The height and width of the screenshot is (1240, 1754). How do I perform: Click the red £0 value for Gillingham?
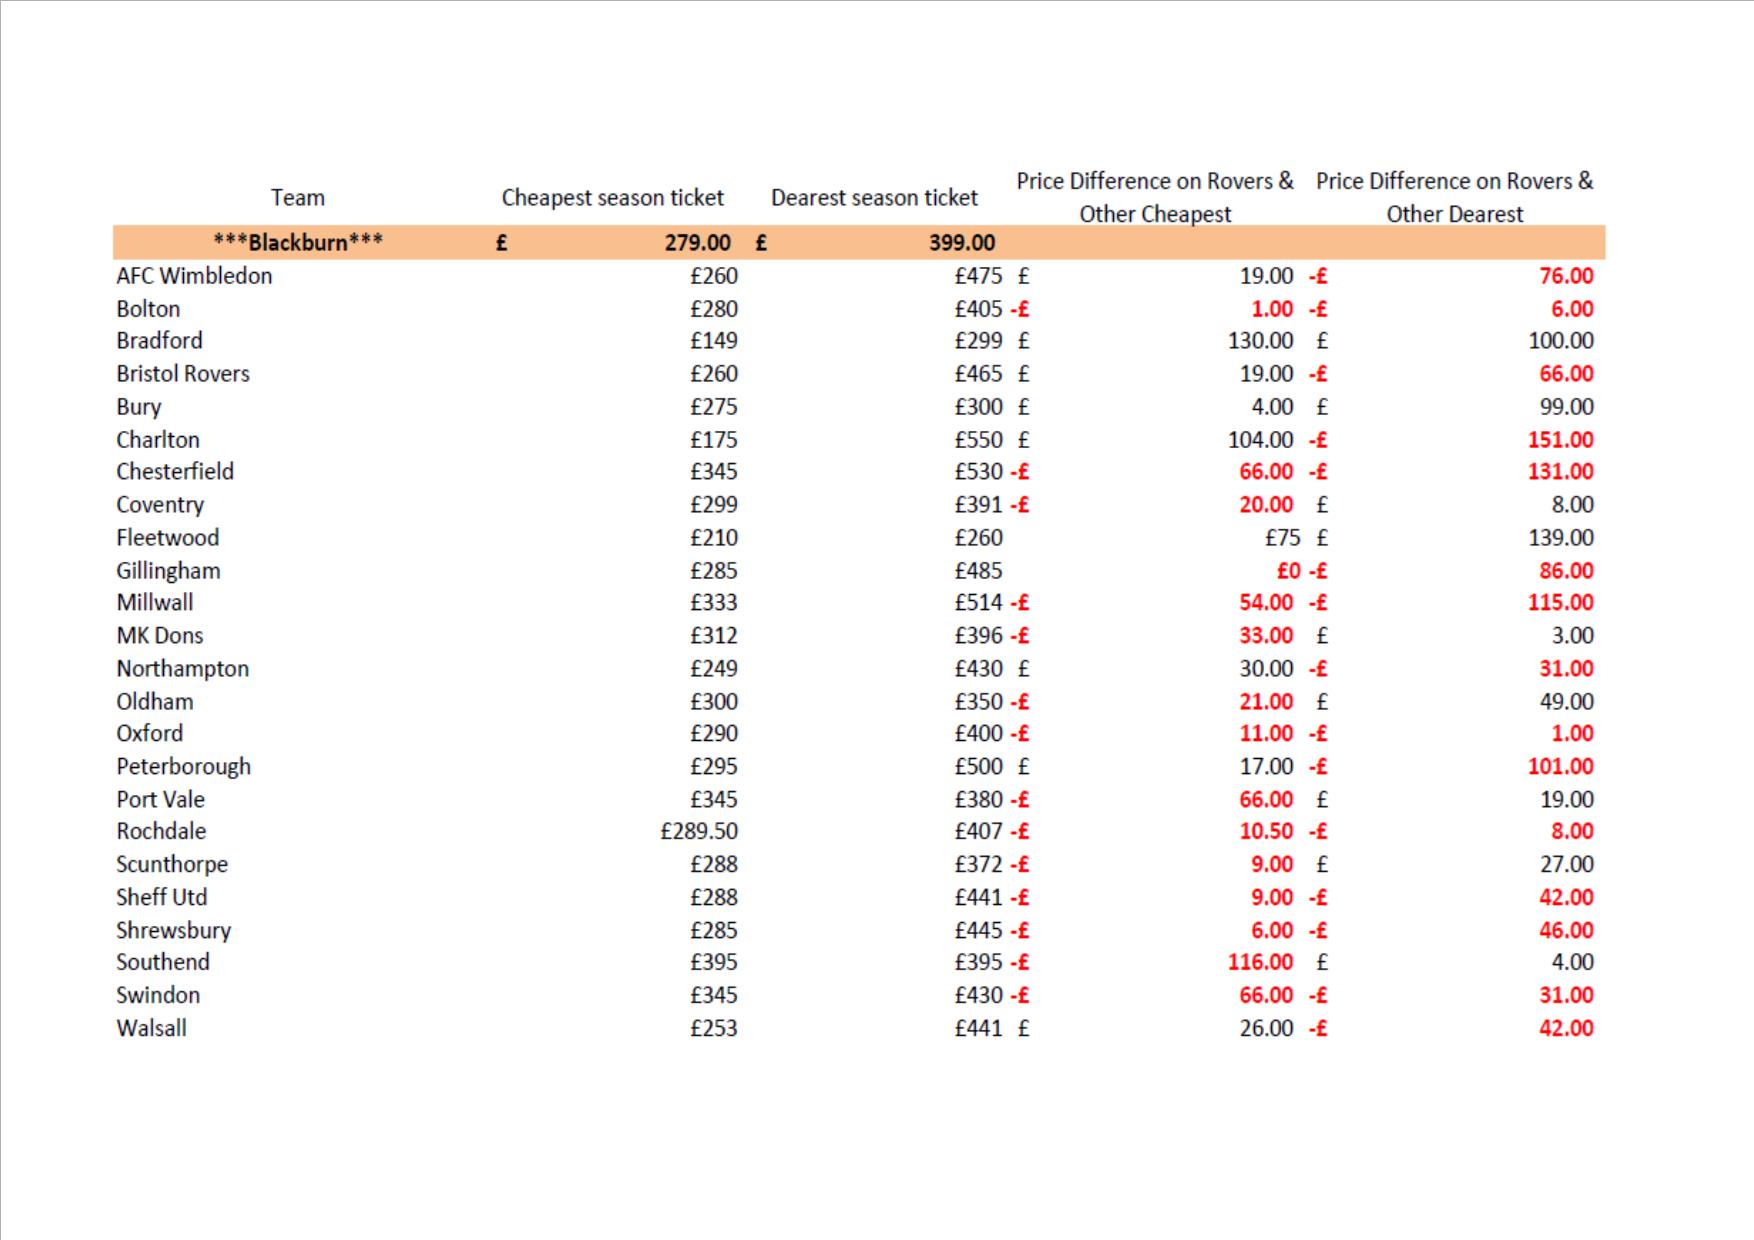click(x=1288, y=571)
